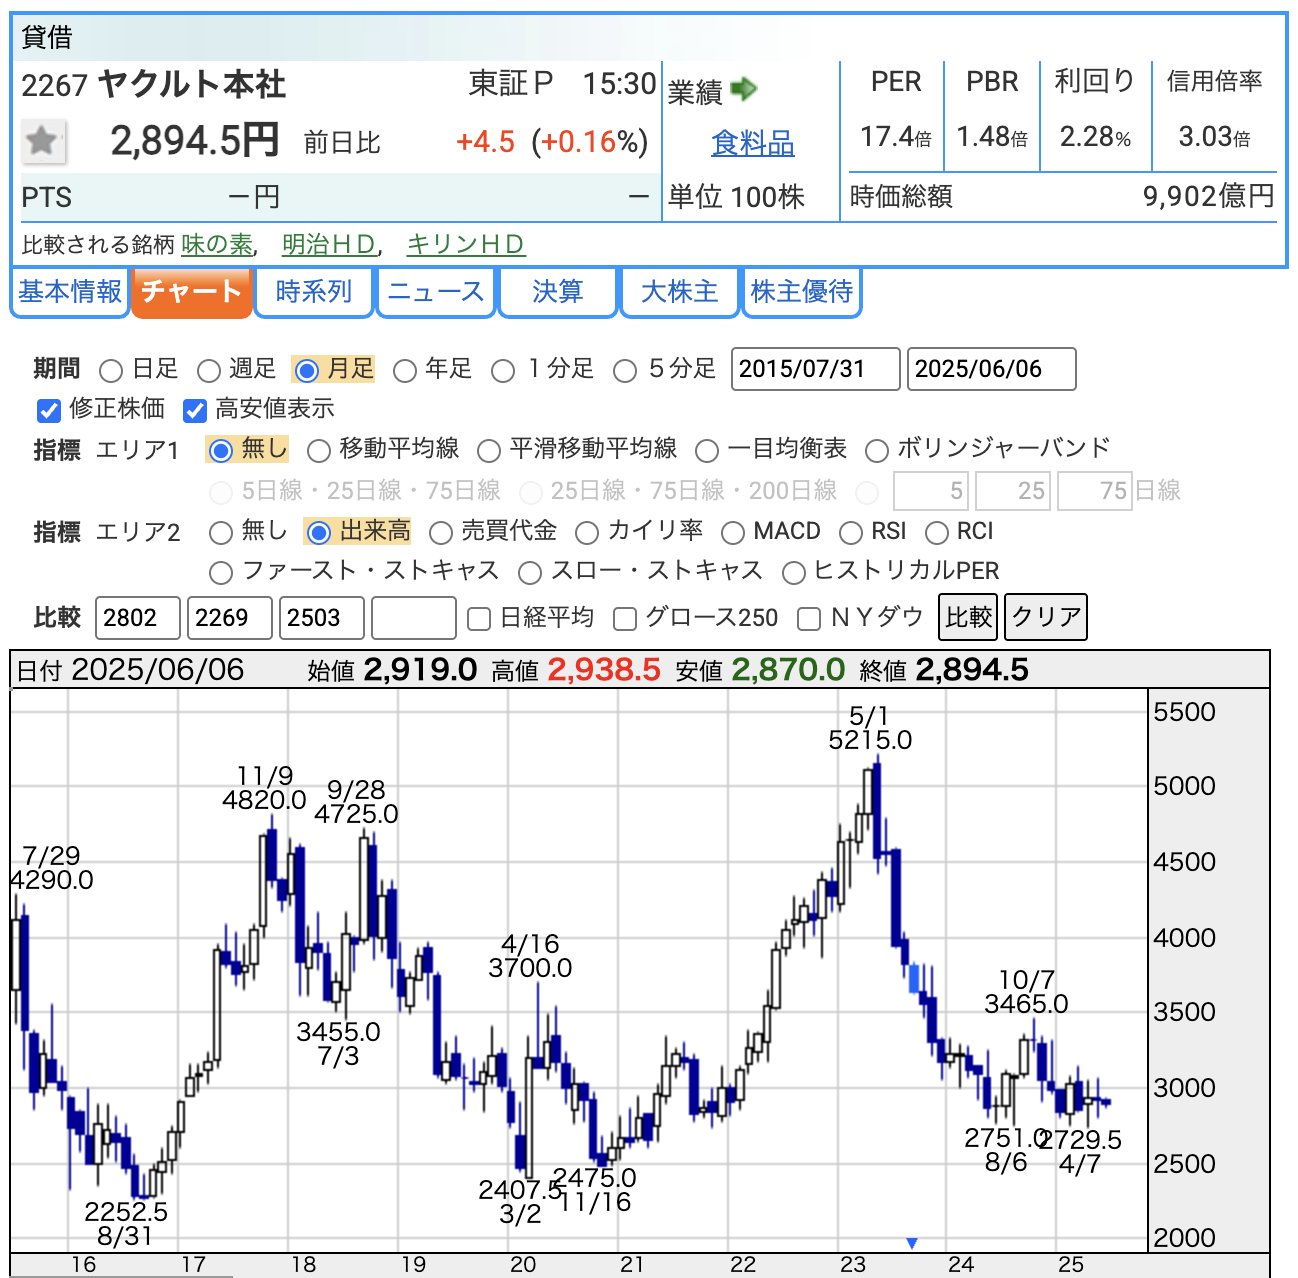The image size is (1298, 1278).
Task: Click the 4/16 3700.0 chart label
Action: (530, 956)
